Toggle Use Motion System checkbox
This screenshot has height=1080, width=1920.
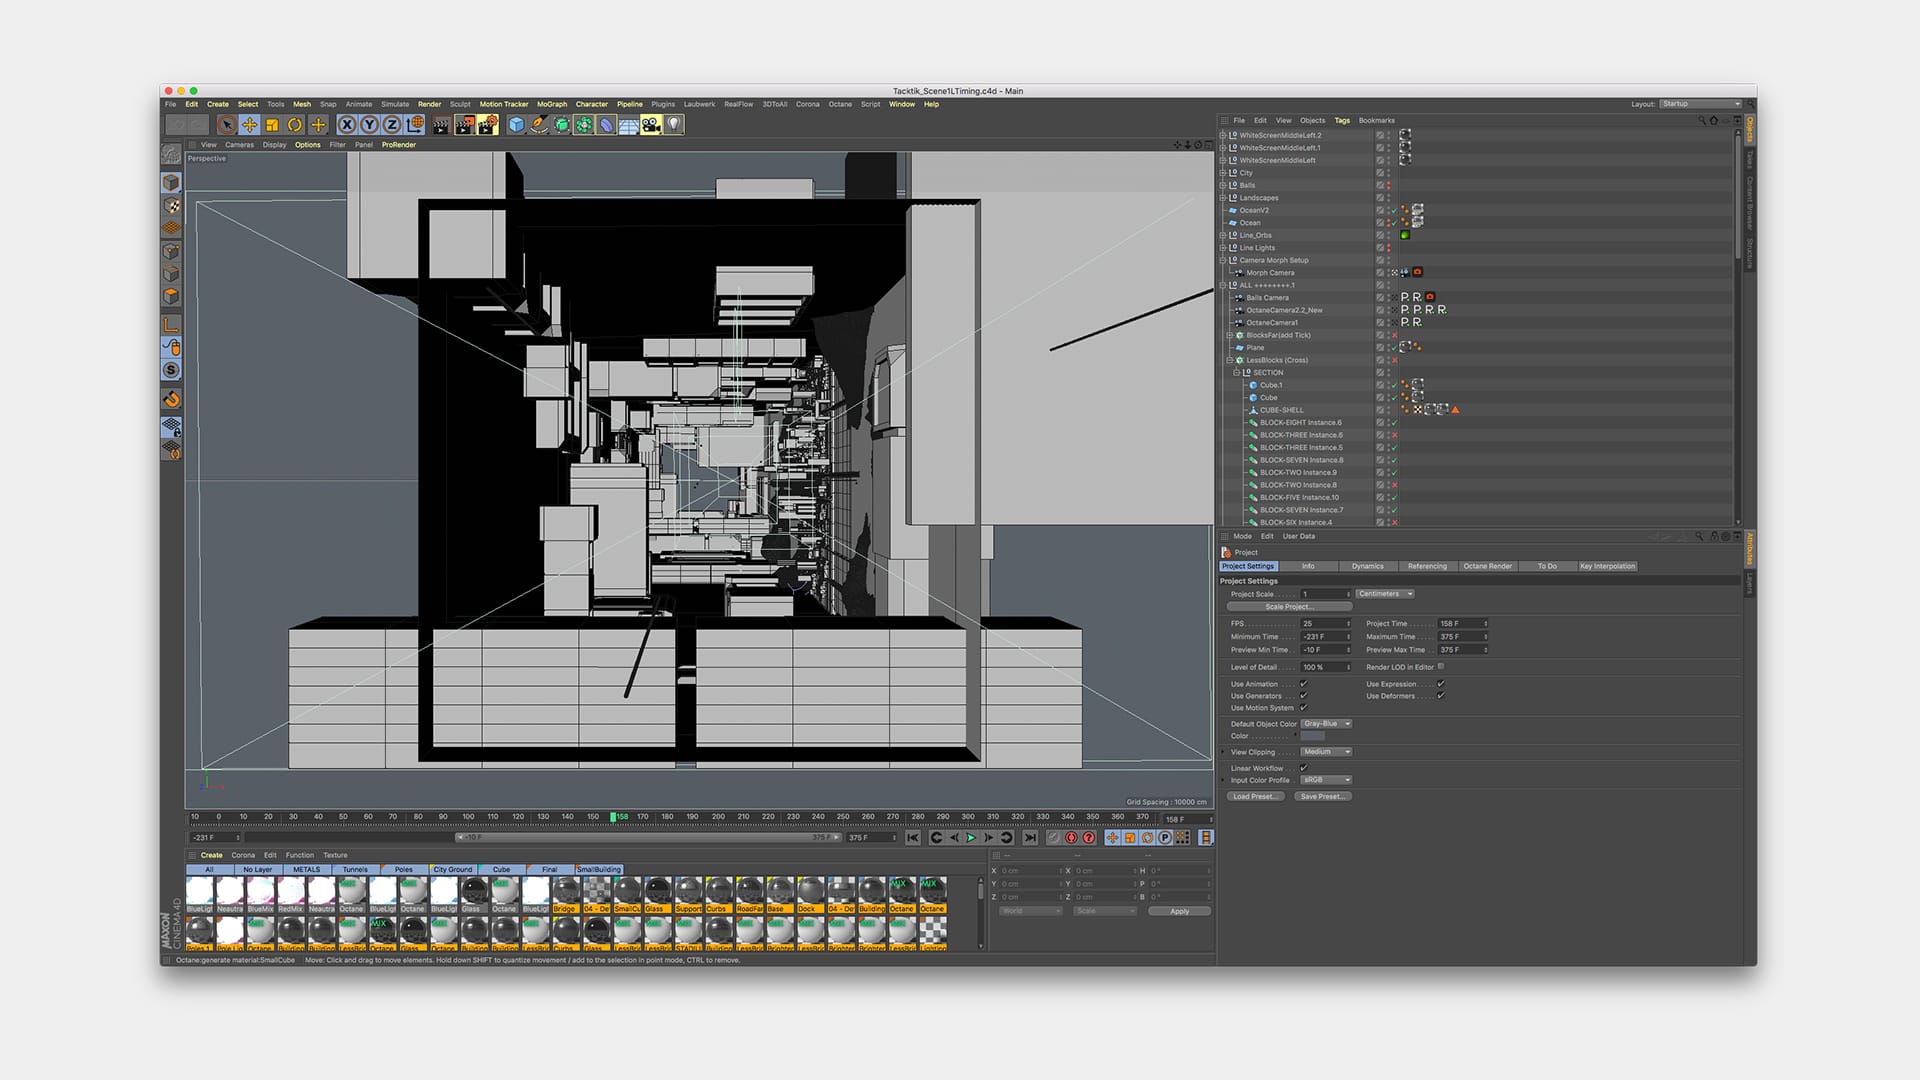pos(1303,708)
